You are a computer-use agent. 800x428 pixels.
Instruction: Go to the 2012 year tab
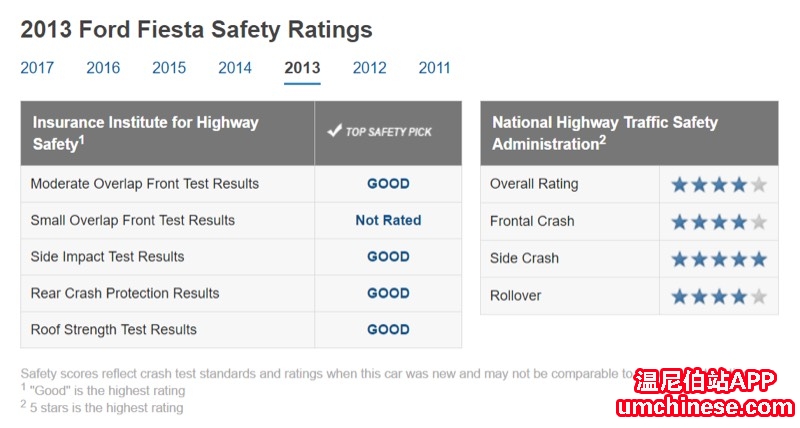[369, 68]
